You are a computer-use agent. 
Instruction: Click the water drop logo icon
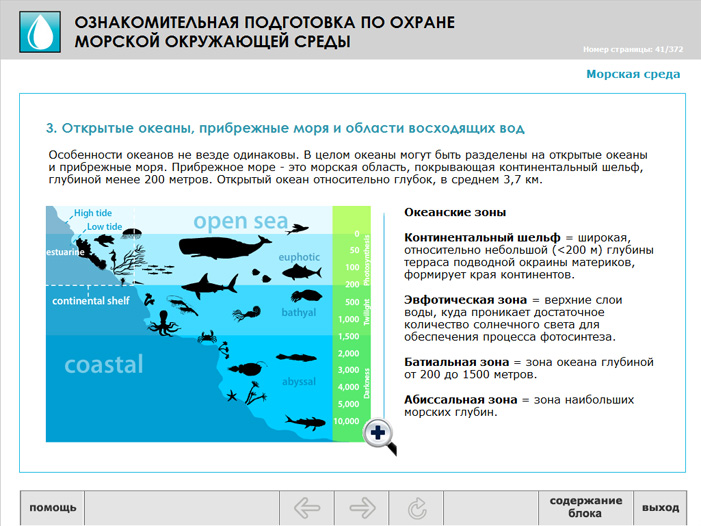40,32
